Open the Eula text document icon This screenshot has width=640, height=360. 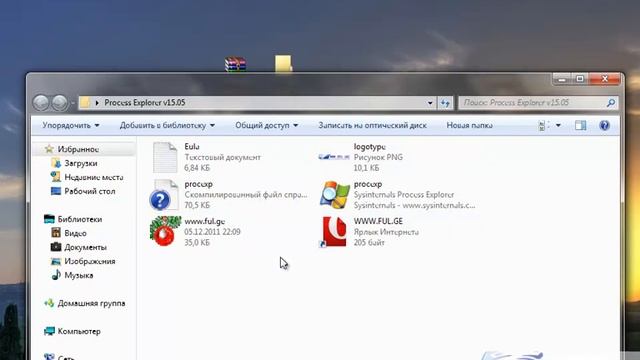click(165, 157)
